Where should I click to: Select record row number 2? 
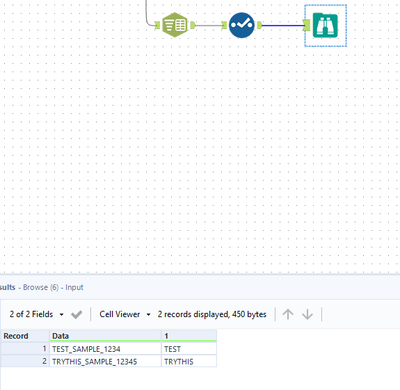[x=25, y=361]
